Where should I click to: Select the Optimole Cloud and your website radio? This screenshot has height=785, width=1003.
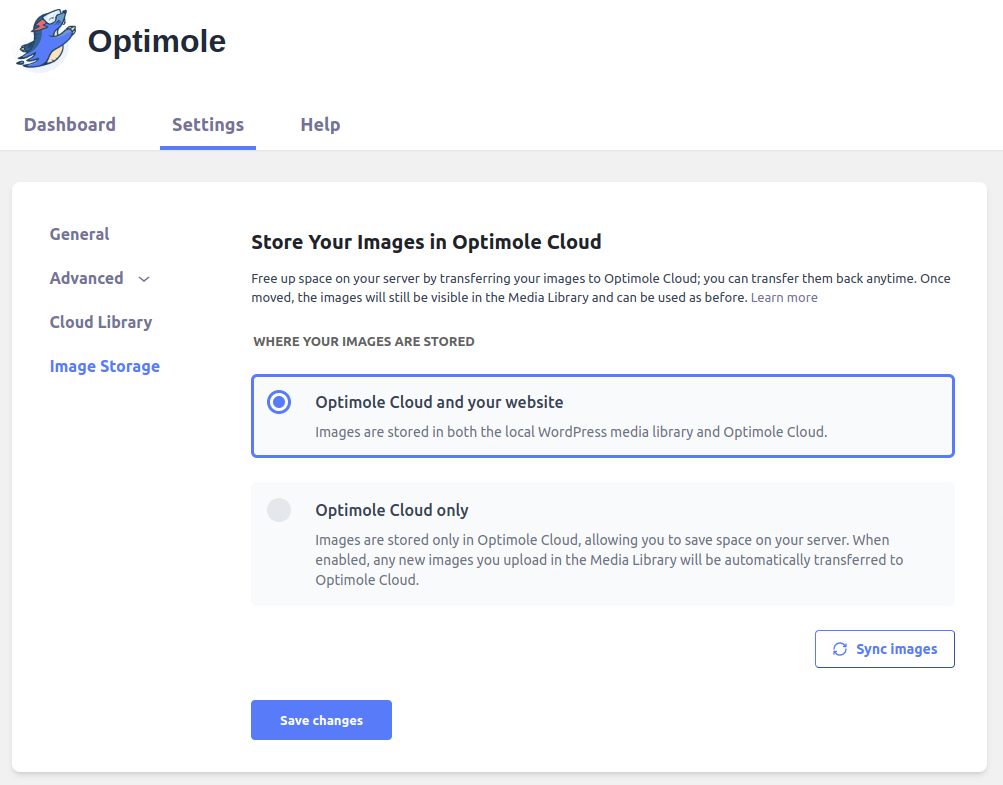[279, 402]
